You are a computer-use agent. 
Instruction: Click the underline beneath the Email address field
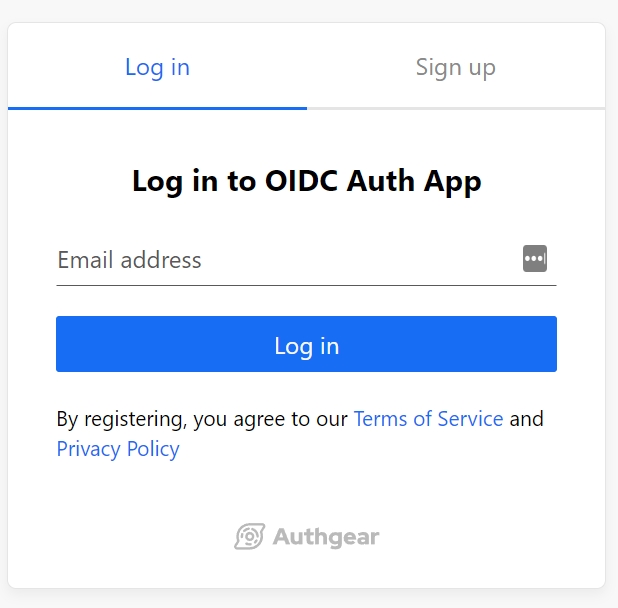[306, 285]
